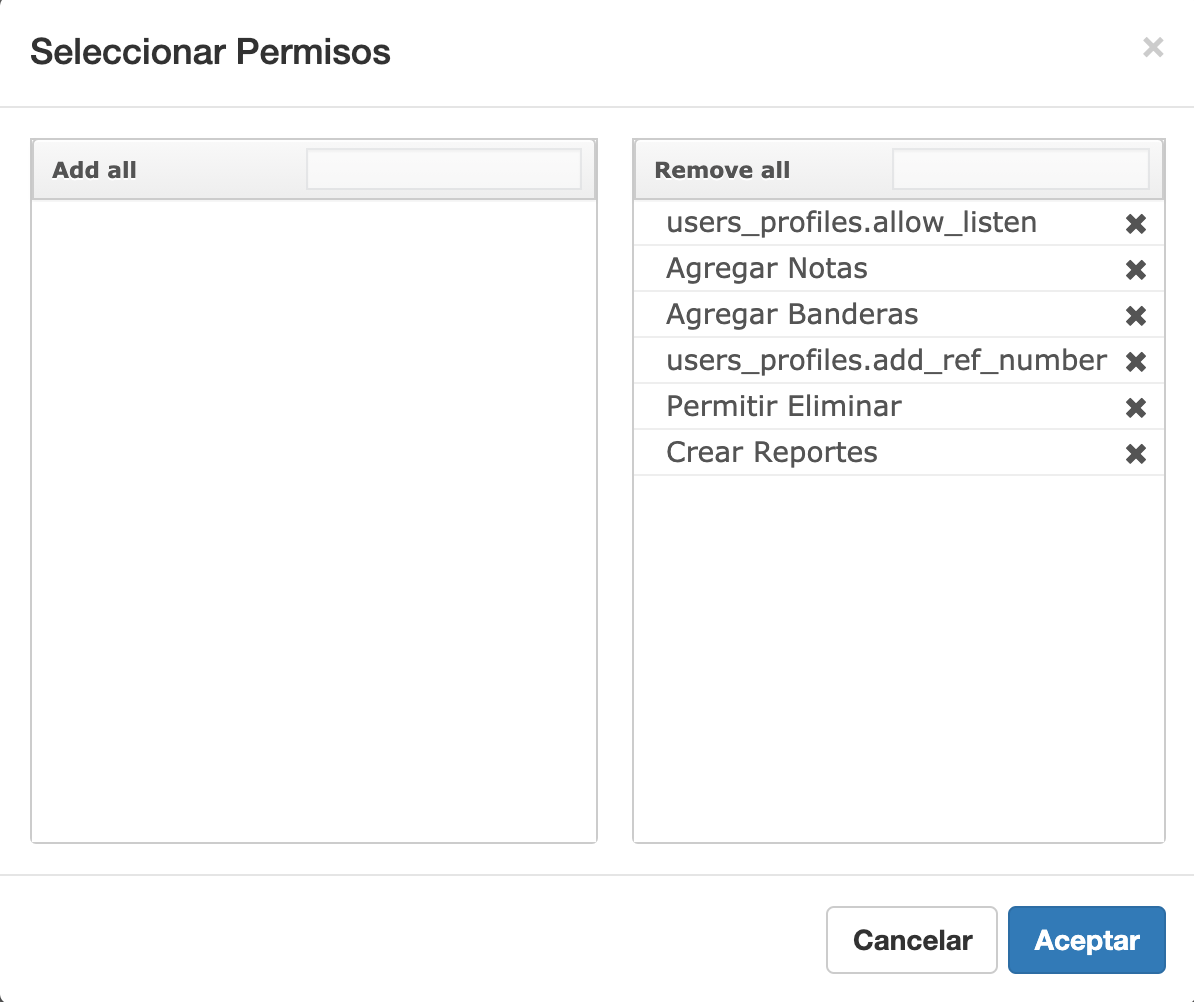Remove Agregar Banderas using its X icon
The height and width of the screenshot is (1002, 1194).
tap(1135, 315)
